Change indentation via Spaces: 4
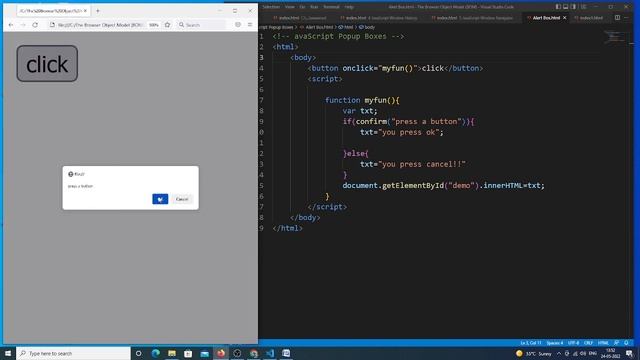This screenshot has width=640, height=360. click(555, 343)
